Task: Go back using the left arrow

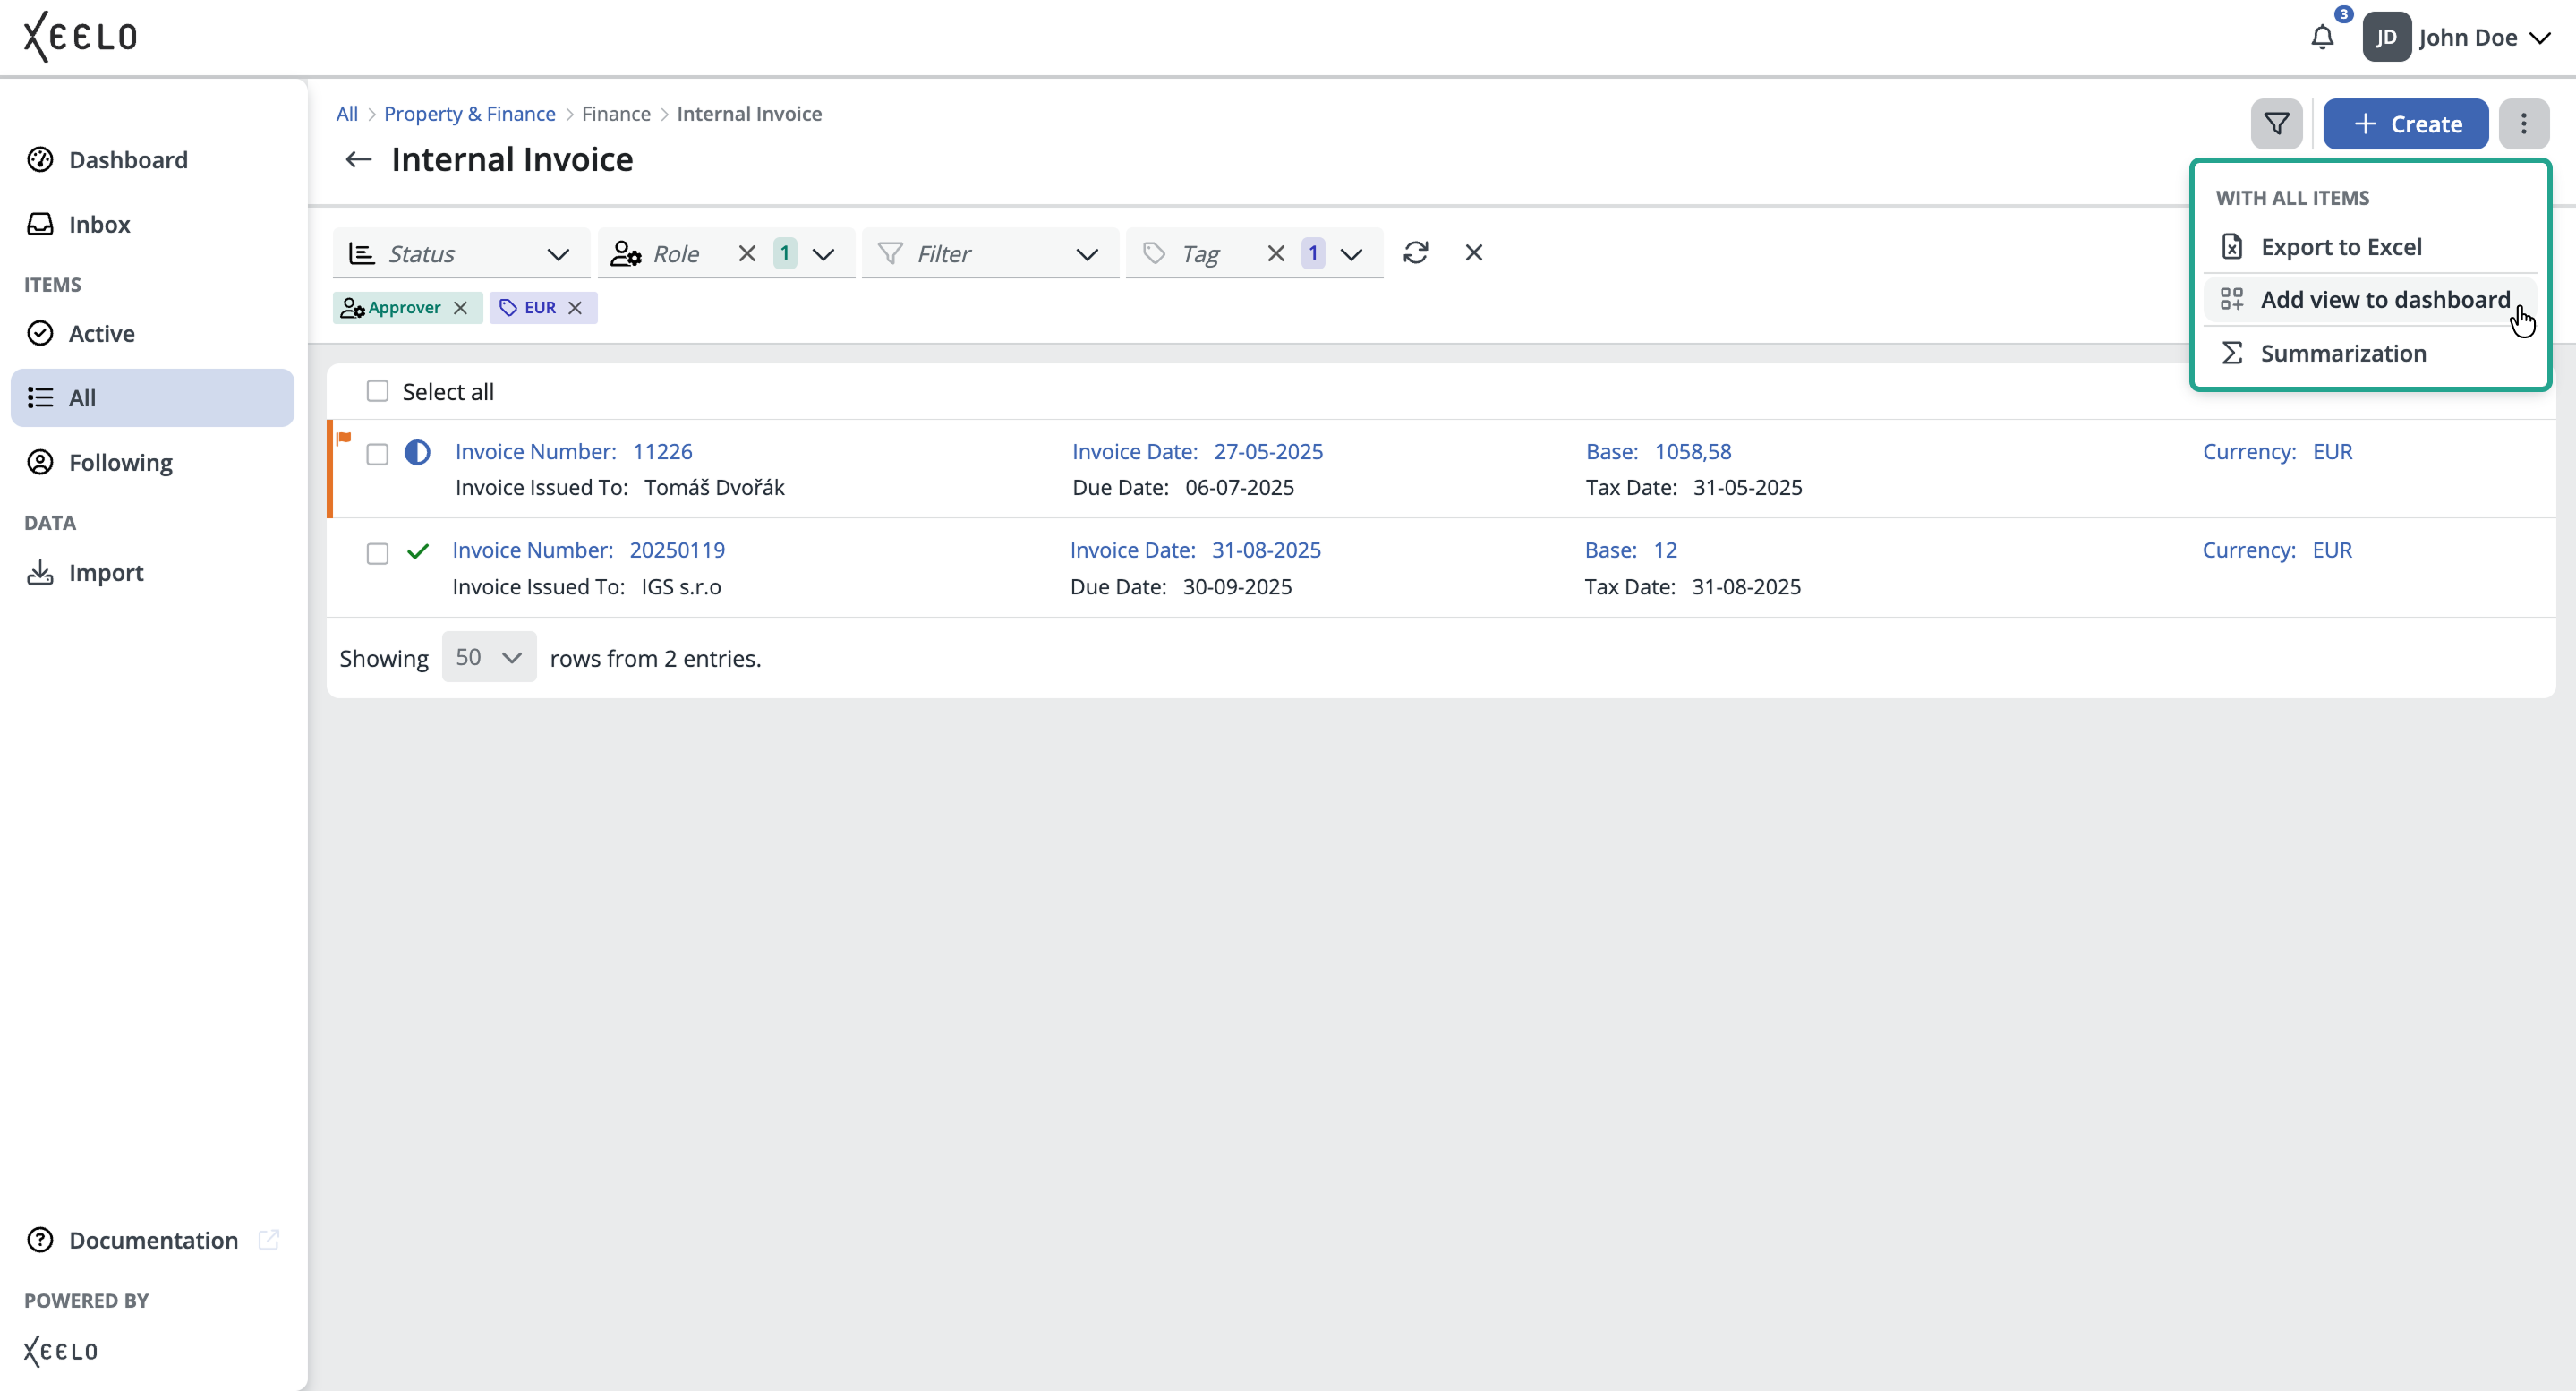Action: pyautogui.click(x=358, y=160)
